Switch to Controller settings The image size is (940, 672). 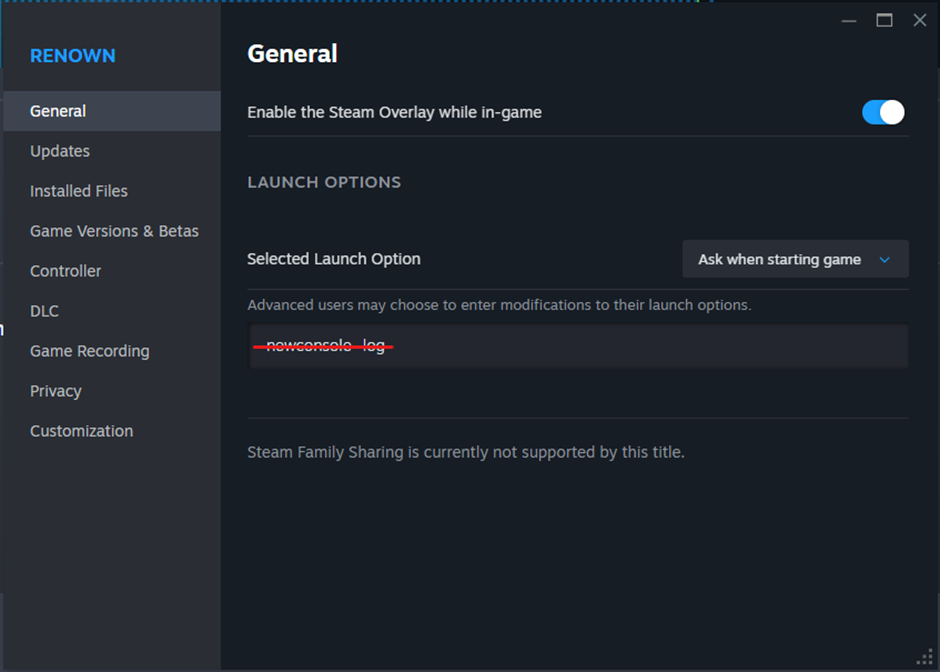click(x=66, y=271)
